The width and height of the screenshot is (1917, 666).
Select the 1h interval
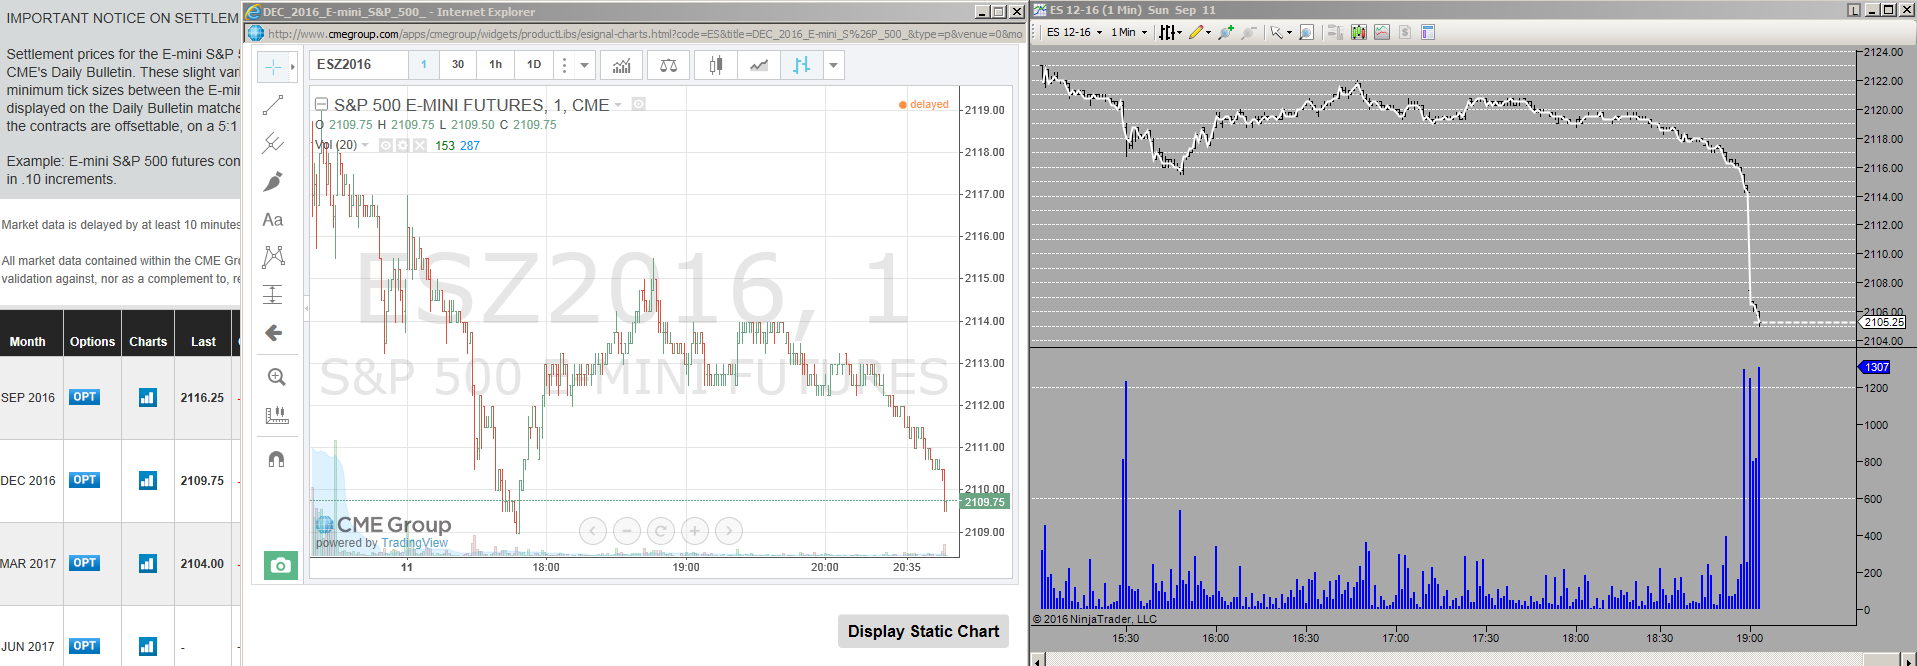tap(496, 65)
